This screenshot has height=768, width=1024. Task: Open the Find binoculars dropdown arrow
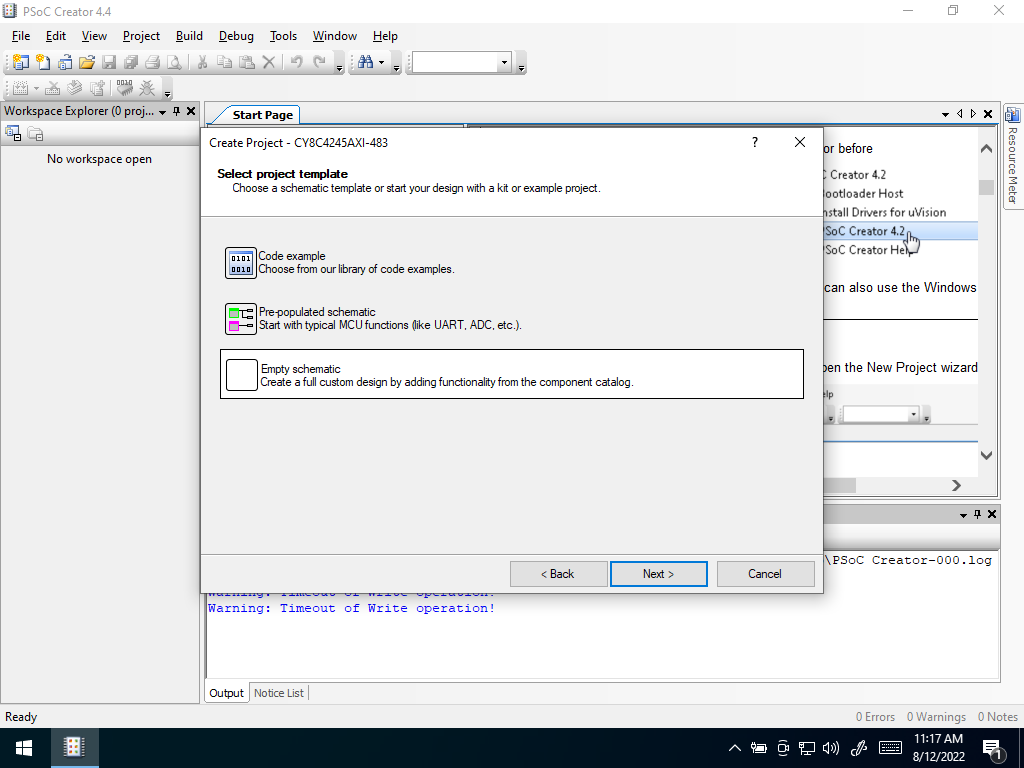pos(381,63)
